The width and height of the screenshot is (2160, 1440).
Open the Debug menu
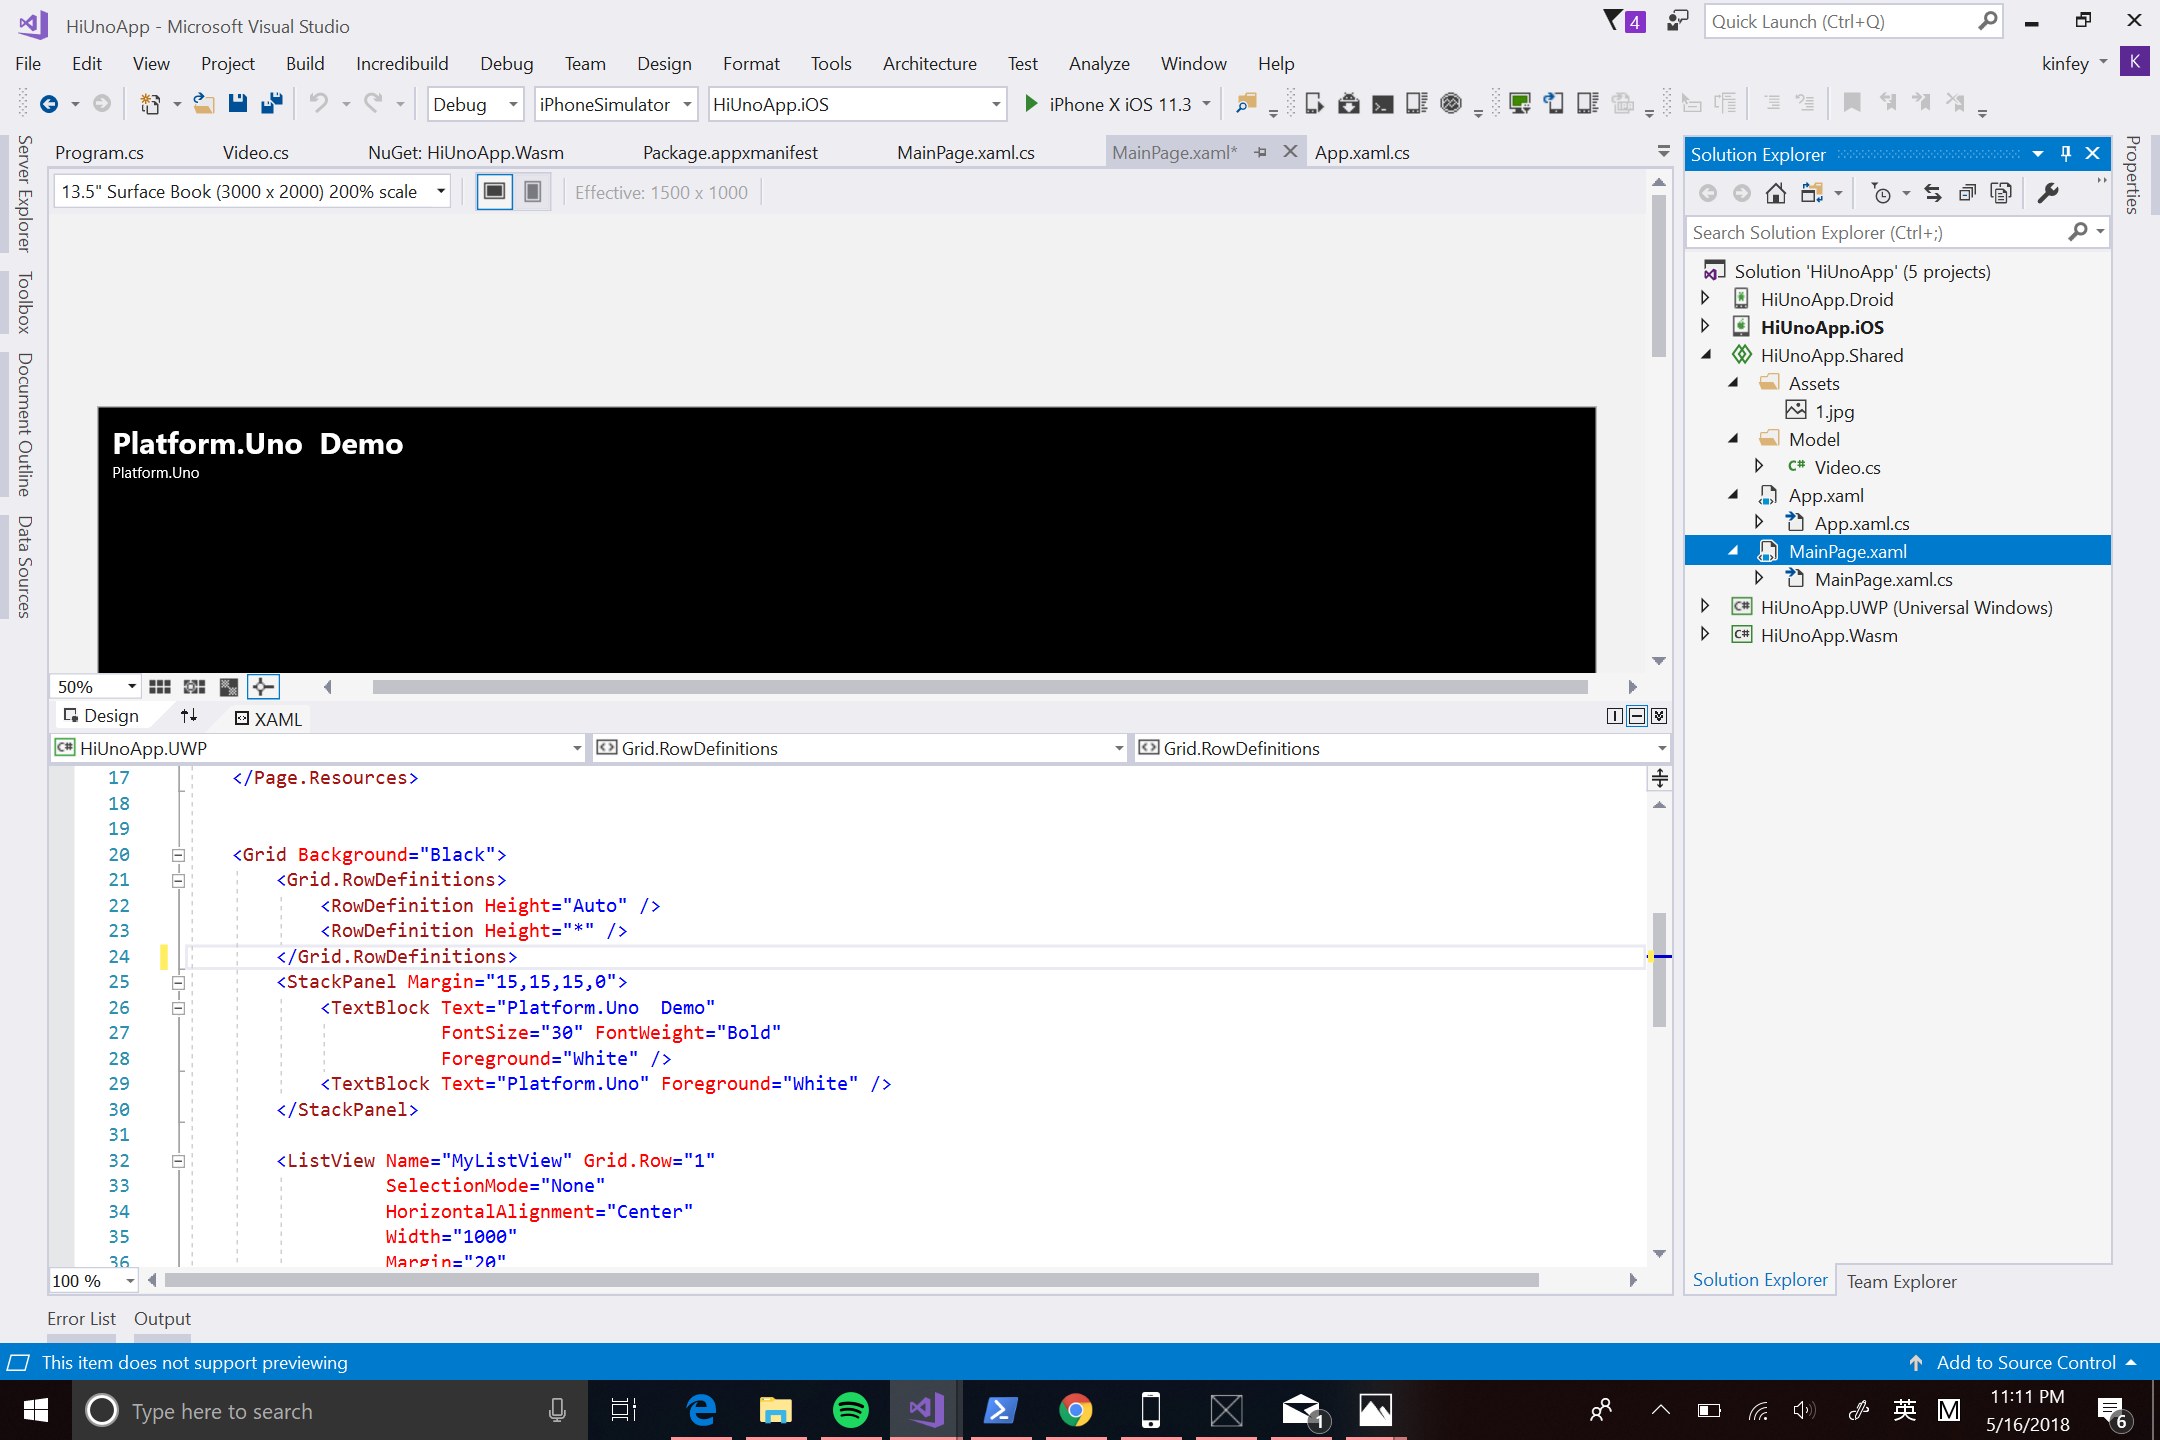pos(506,63)
